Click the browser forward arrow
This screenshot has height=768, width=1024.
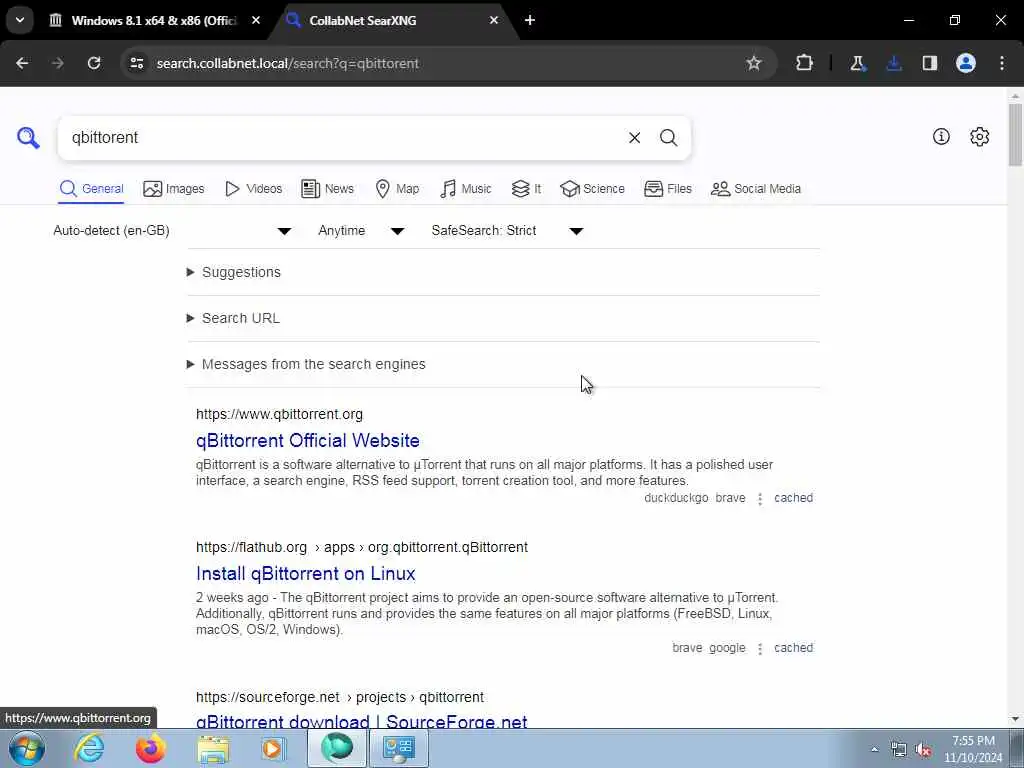click(x=58, y=63)
